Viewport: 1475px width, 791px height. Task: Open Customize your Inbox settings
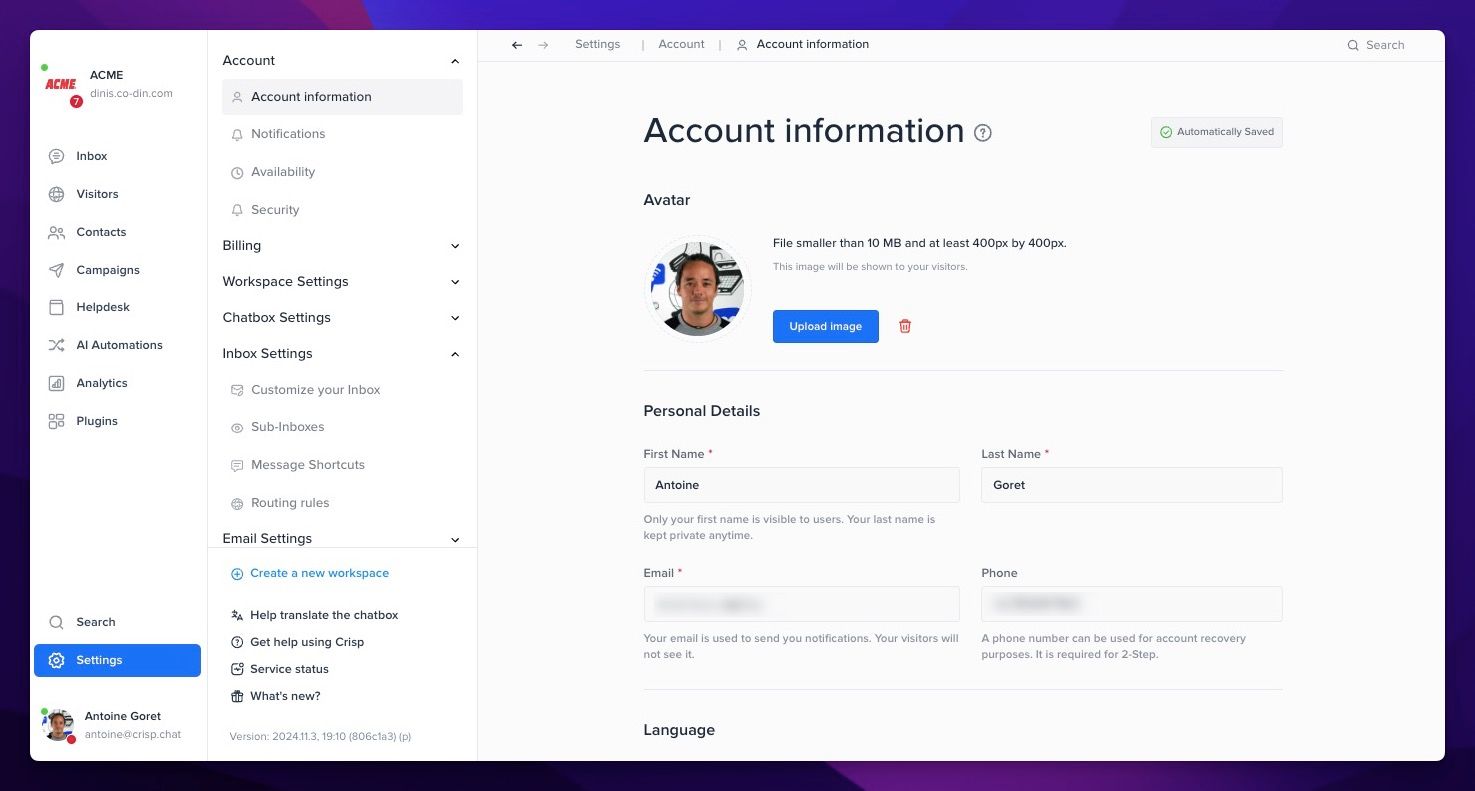click(x=316, y=390)
